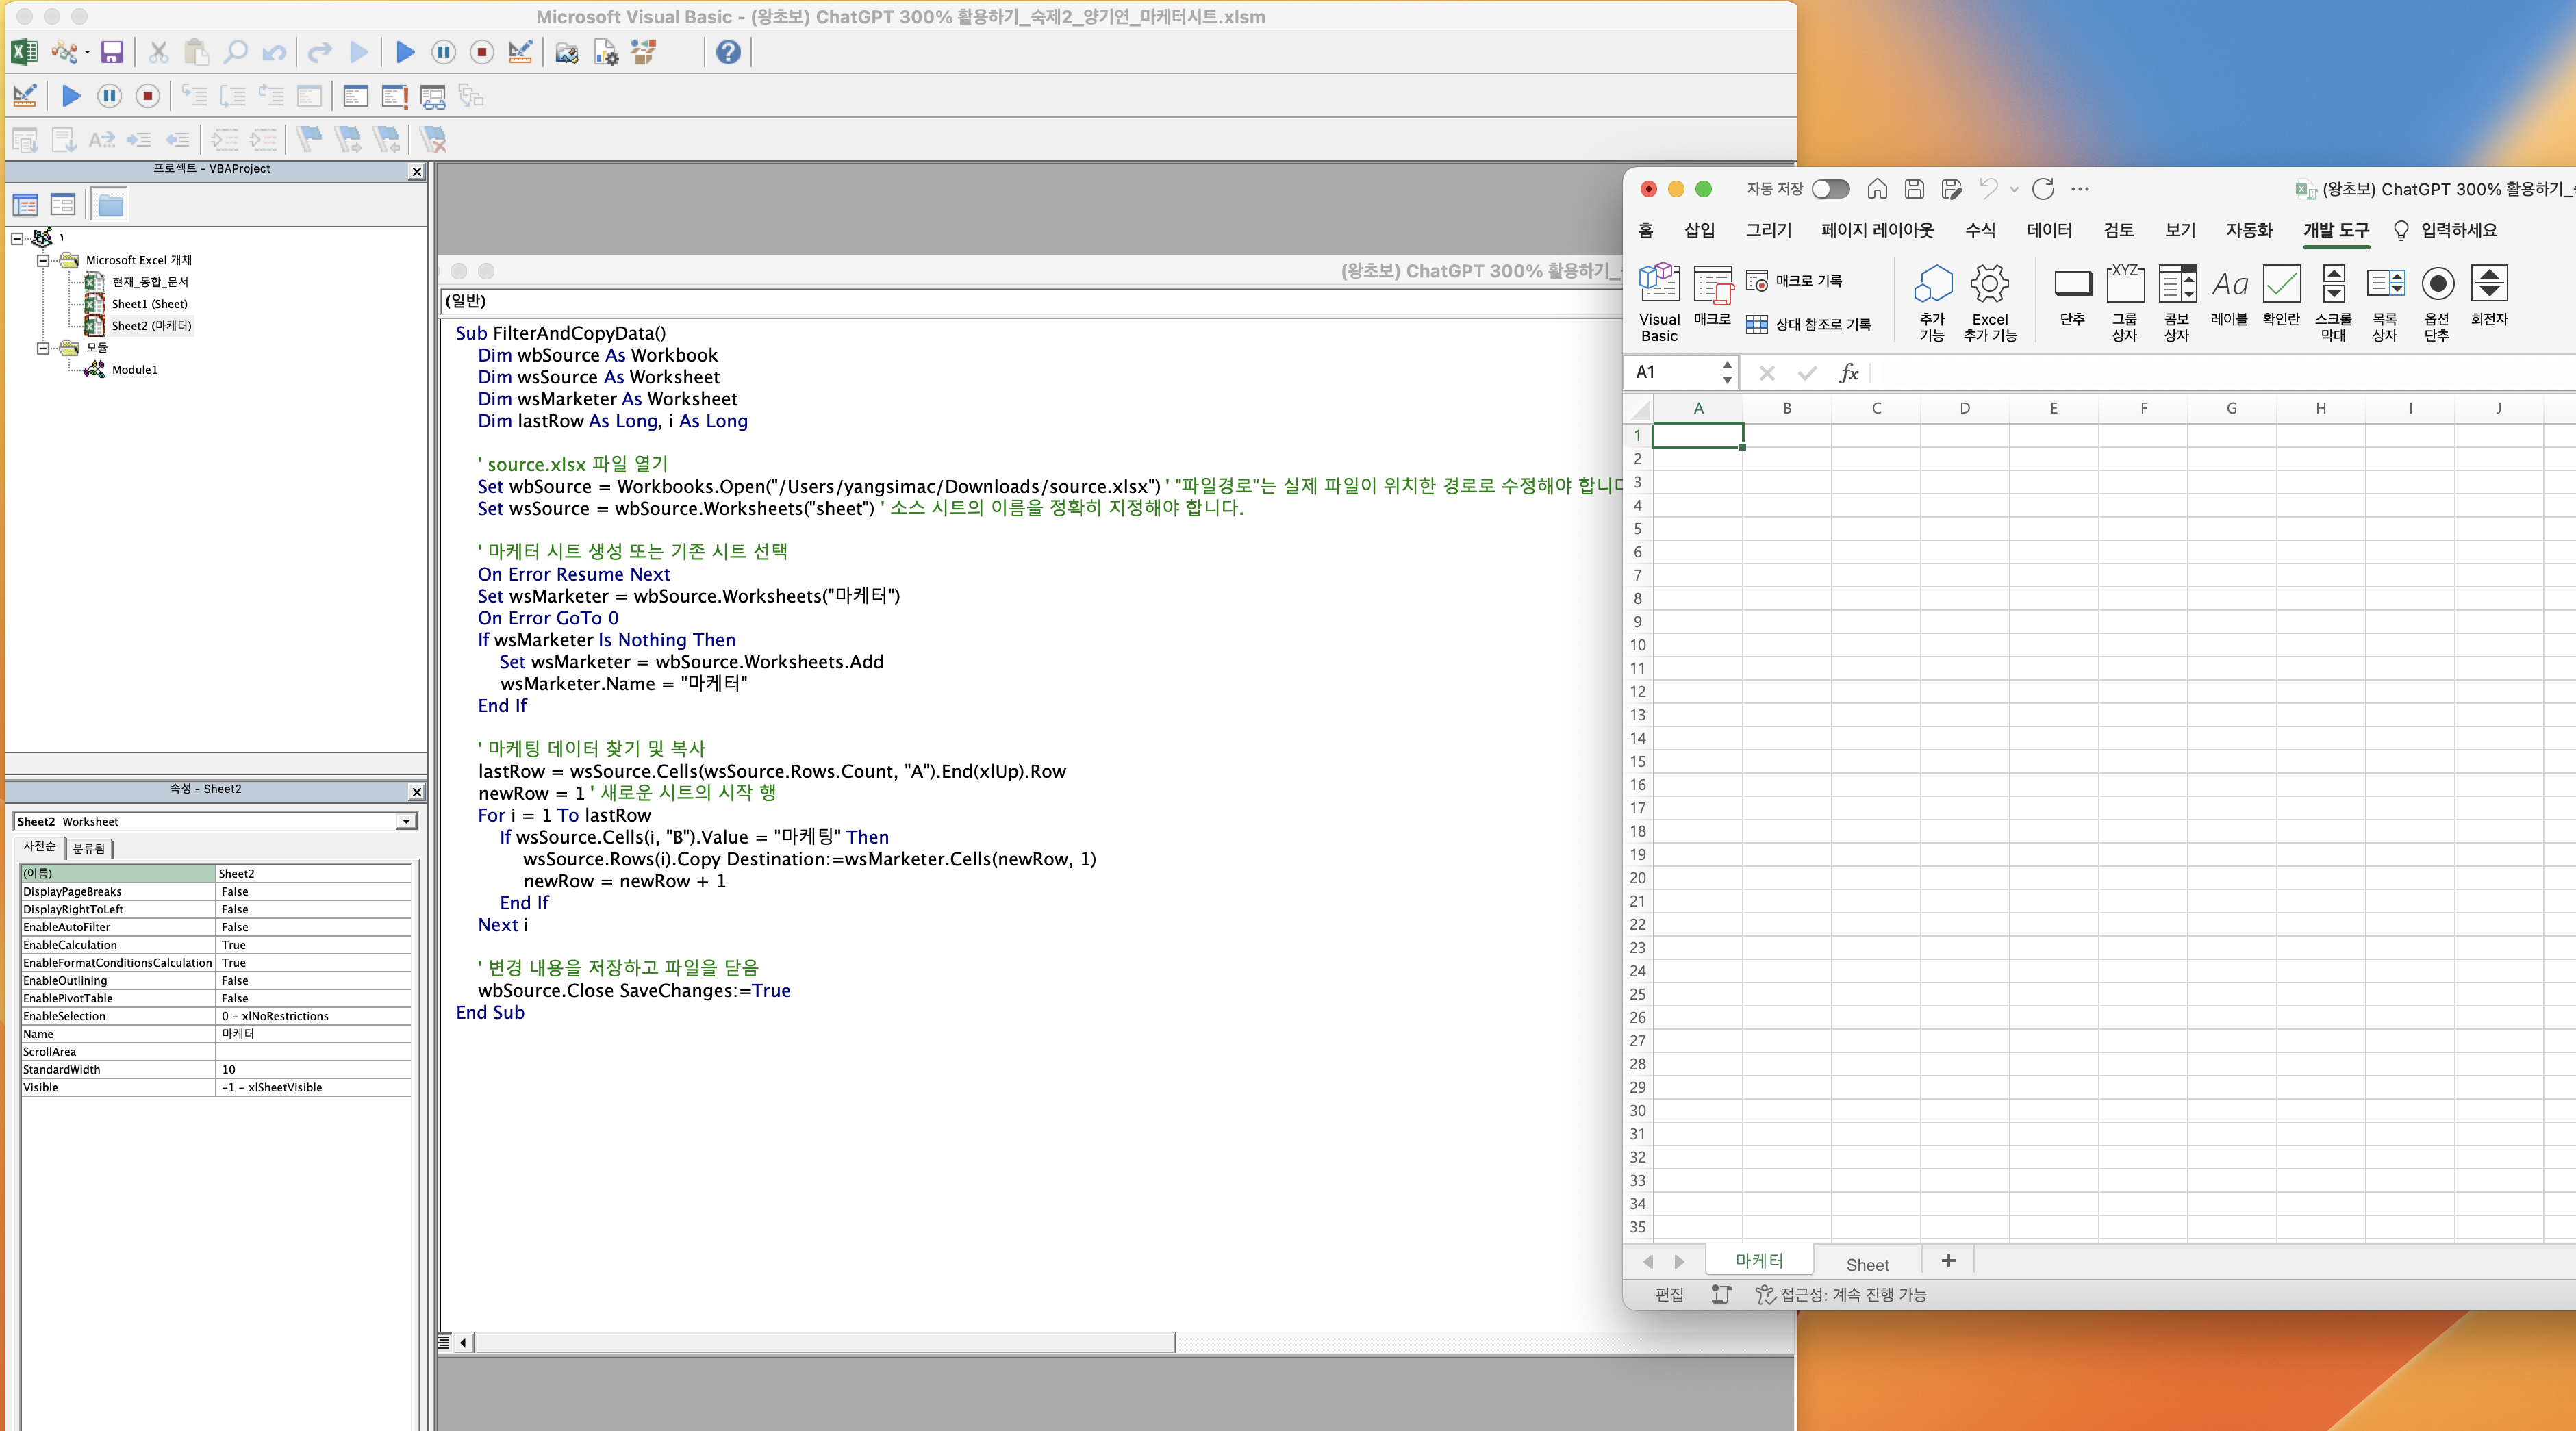
Task: Click 매크로 기록 in the ribbon
Action: click(1794, 281)
